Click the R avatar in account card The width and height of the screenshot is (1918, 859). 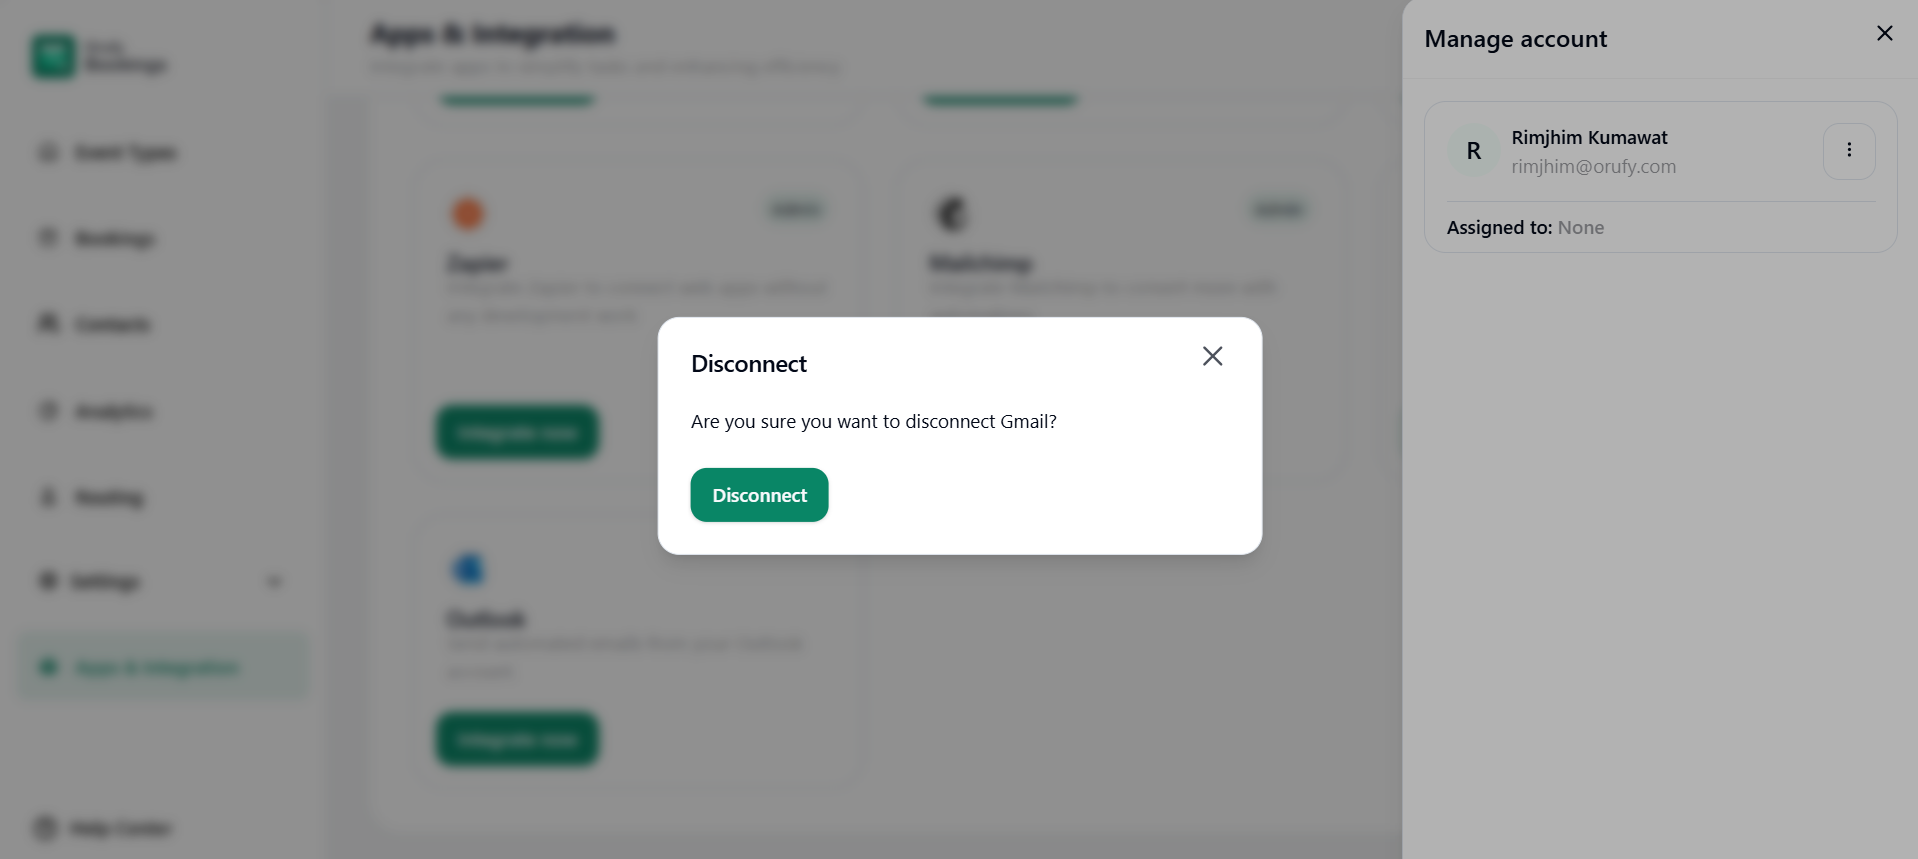(x=1473, y=151)
